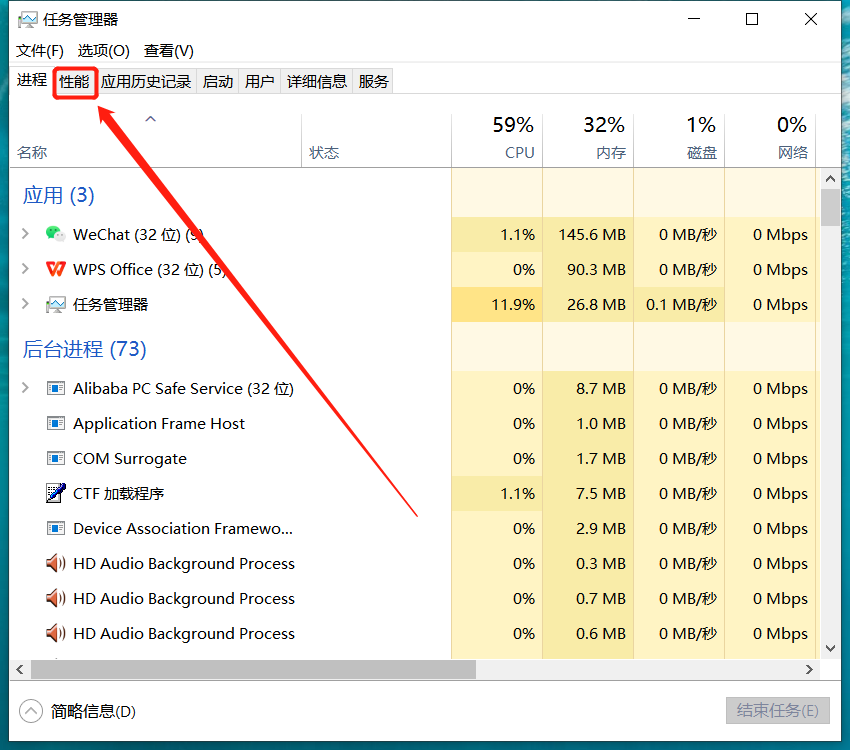Click the Task Manager title bar icon

click(x=27, y=20)
